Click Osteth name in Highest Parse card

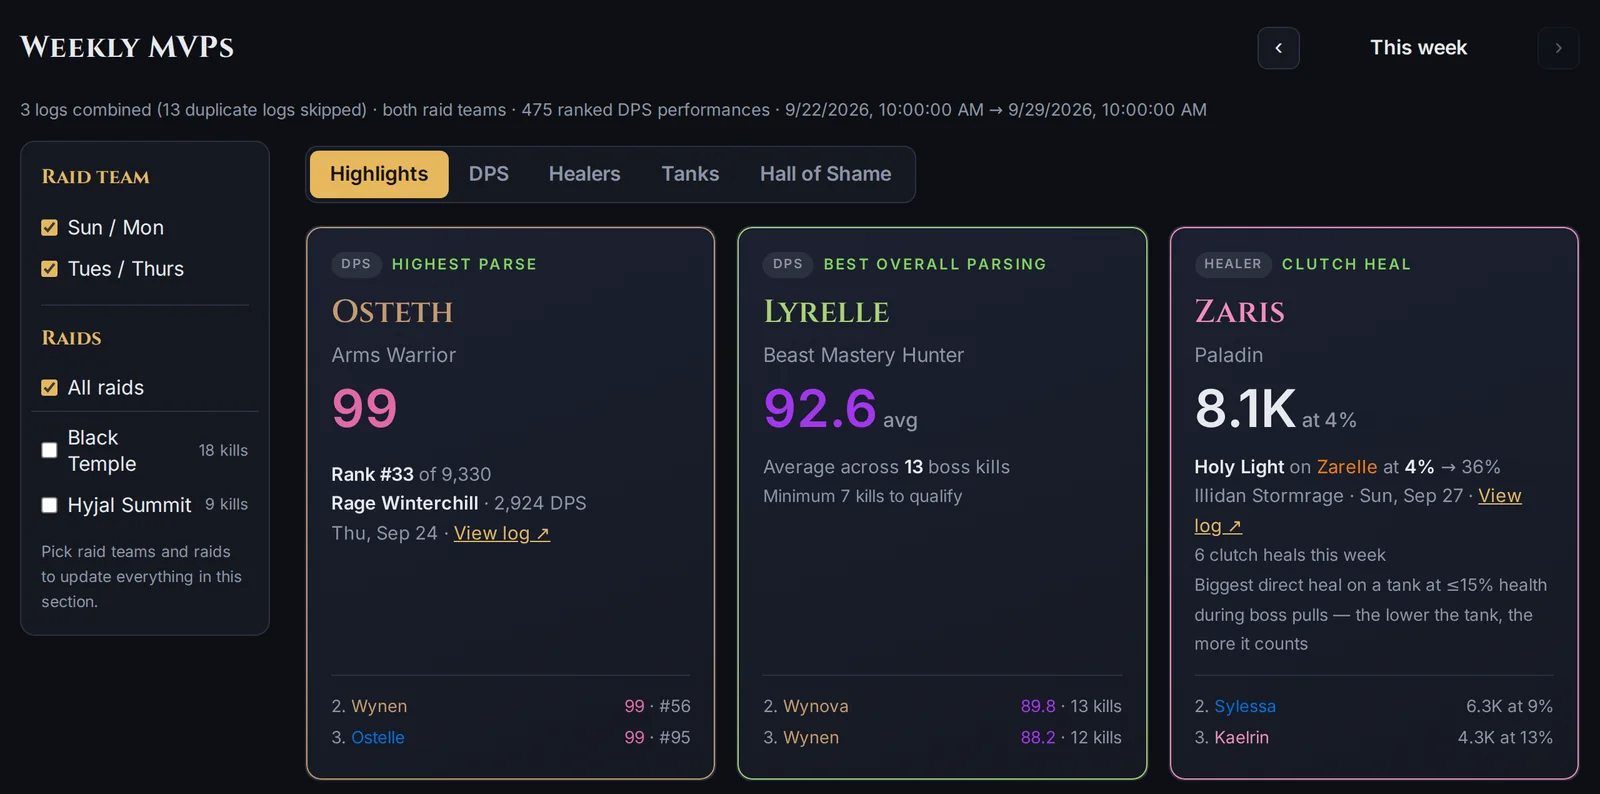(392, 312)
